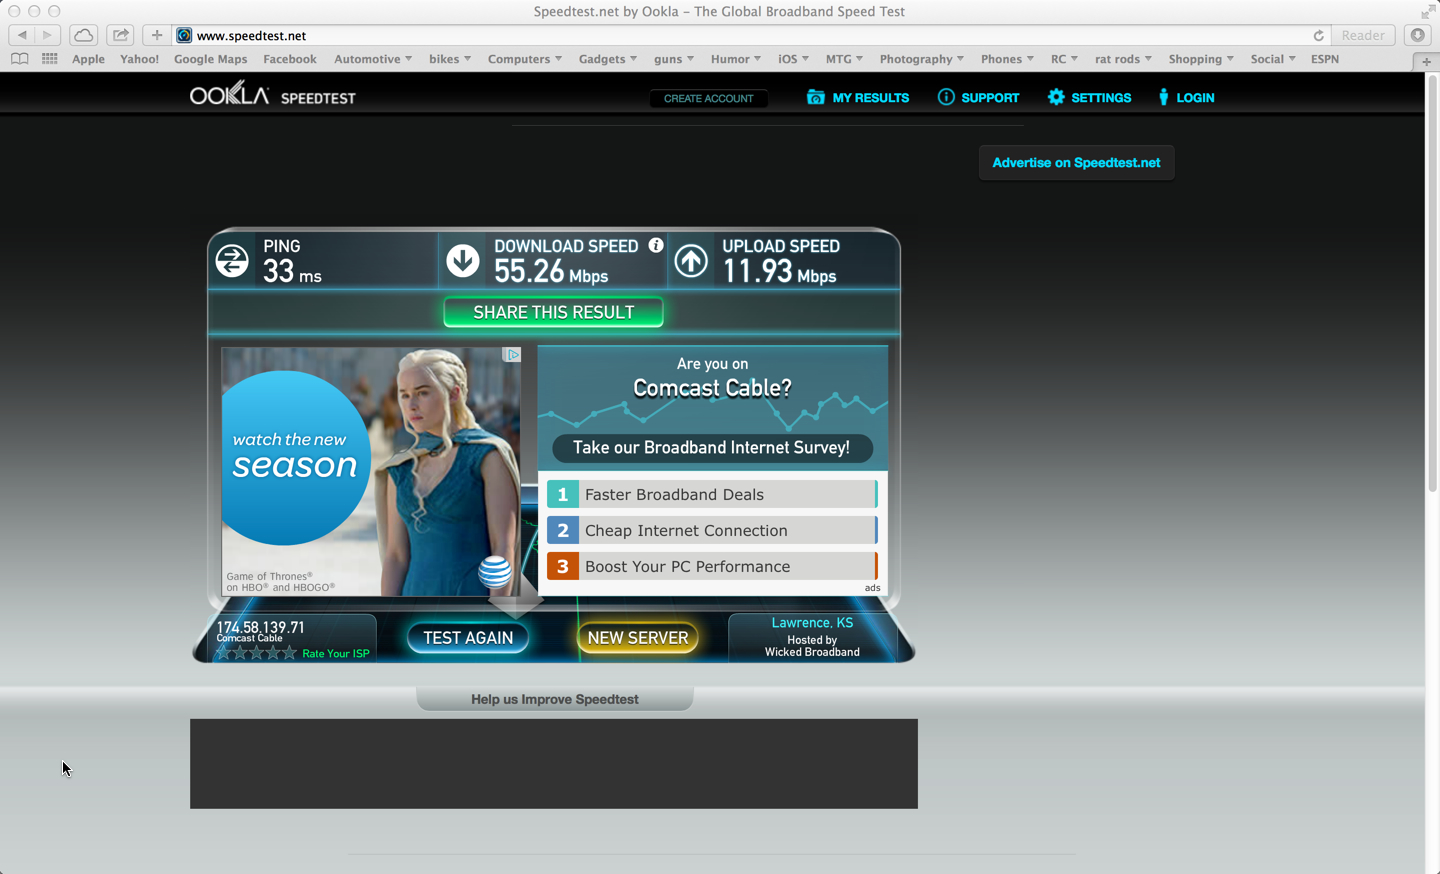The image size is (1440, 874).
Task: Expand the bikes bookmarks folder
Action: tap(450, 59)
